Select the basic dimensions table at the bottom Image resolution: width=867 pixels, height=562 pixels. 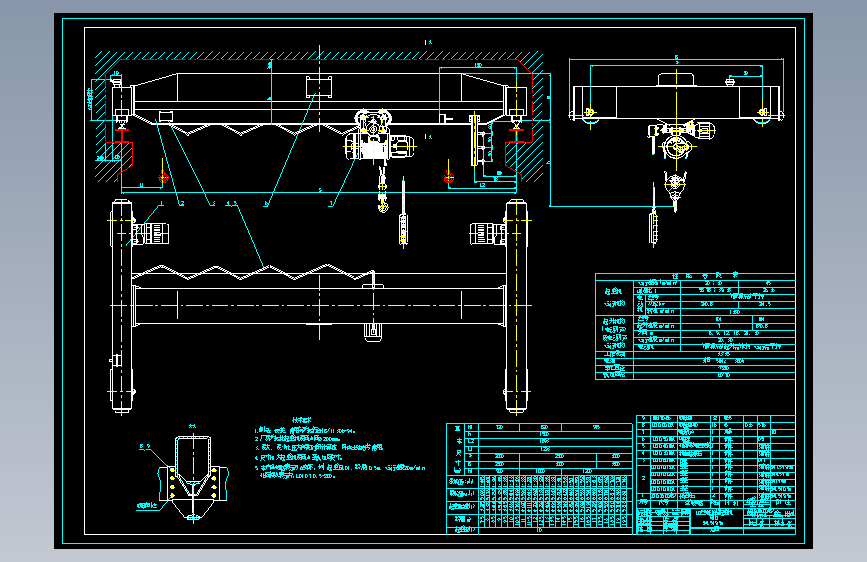(539, 478)
